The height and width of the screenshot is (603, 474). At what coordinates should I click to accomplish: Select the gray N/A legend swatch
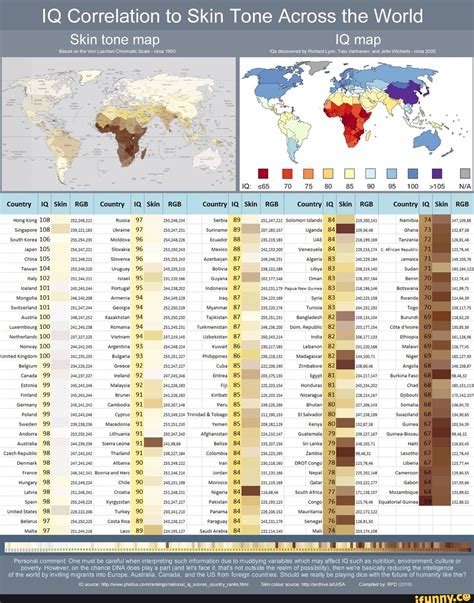[x=465, y=174]
